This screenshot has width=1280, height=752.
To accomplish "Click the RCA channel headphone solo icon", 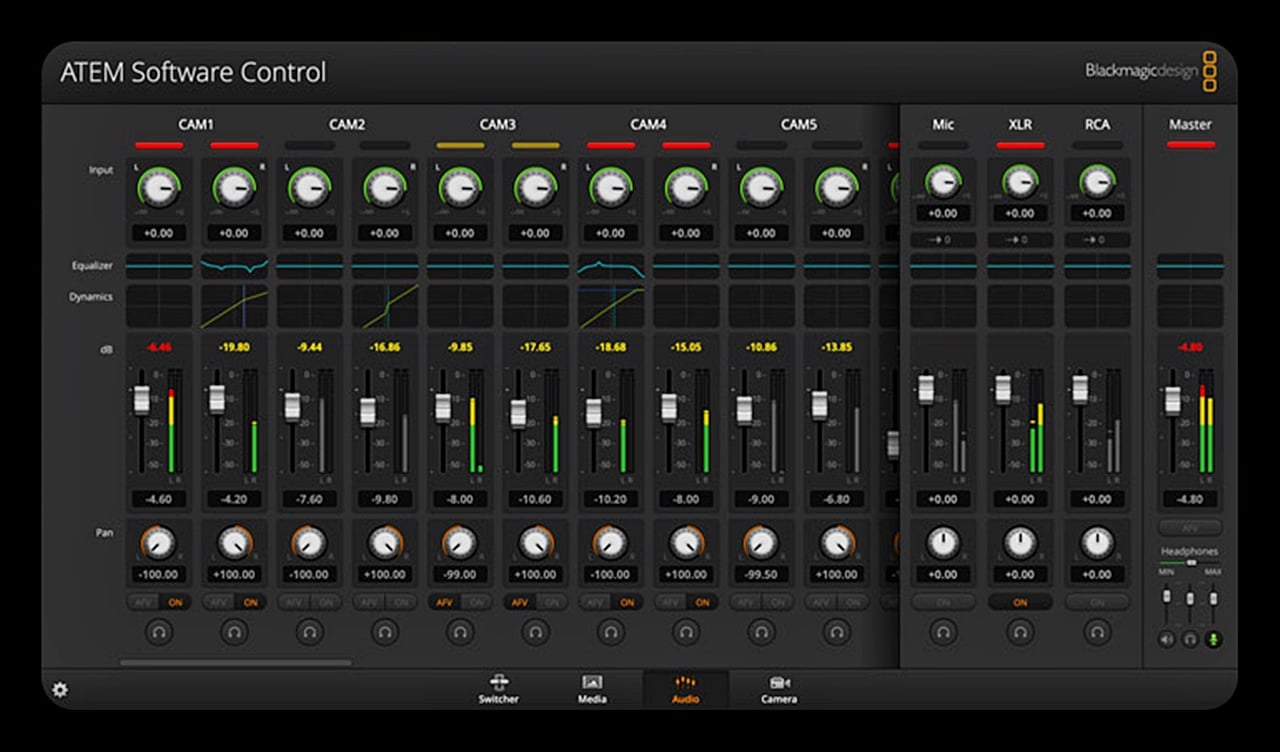I will 1097,632.
